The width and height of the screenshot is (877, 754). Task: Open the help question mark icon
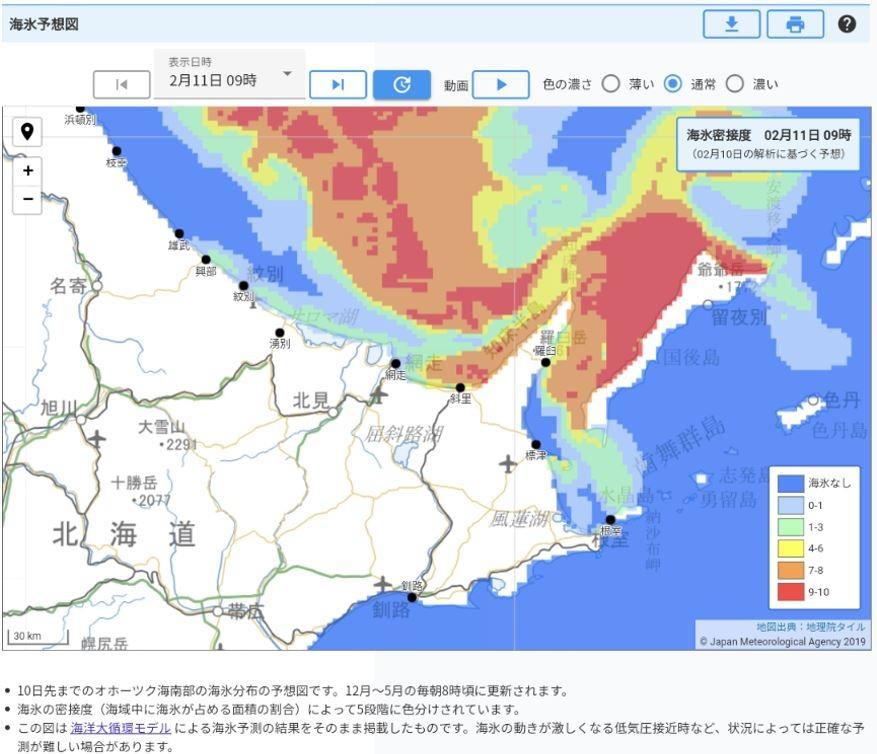[847, 25]
